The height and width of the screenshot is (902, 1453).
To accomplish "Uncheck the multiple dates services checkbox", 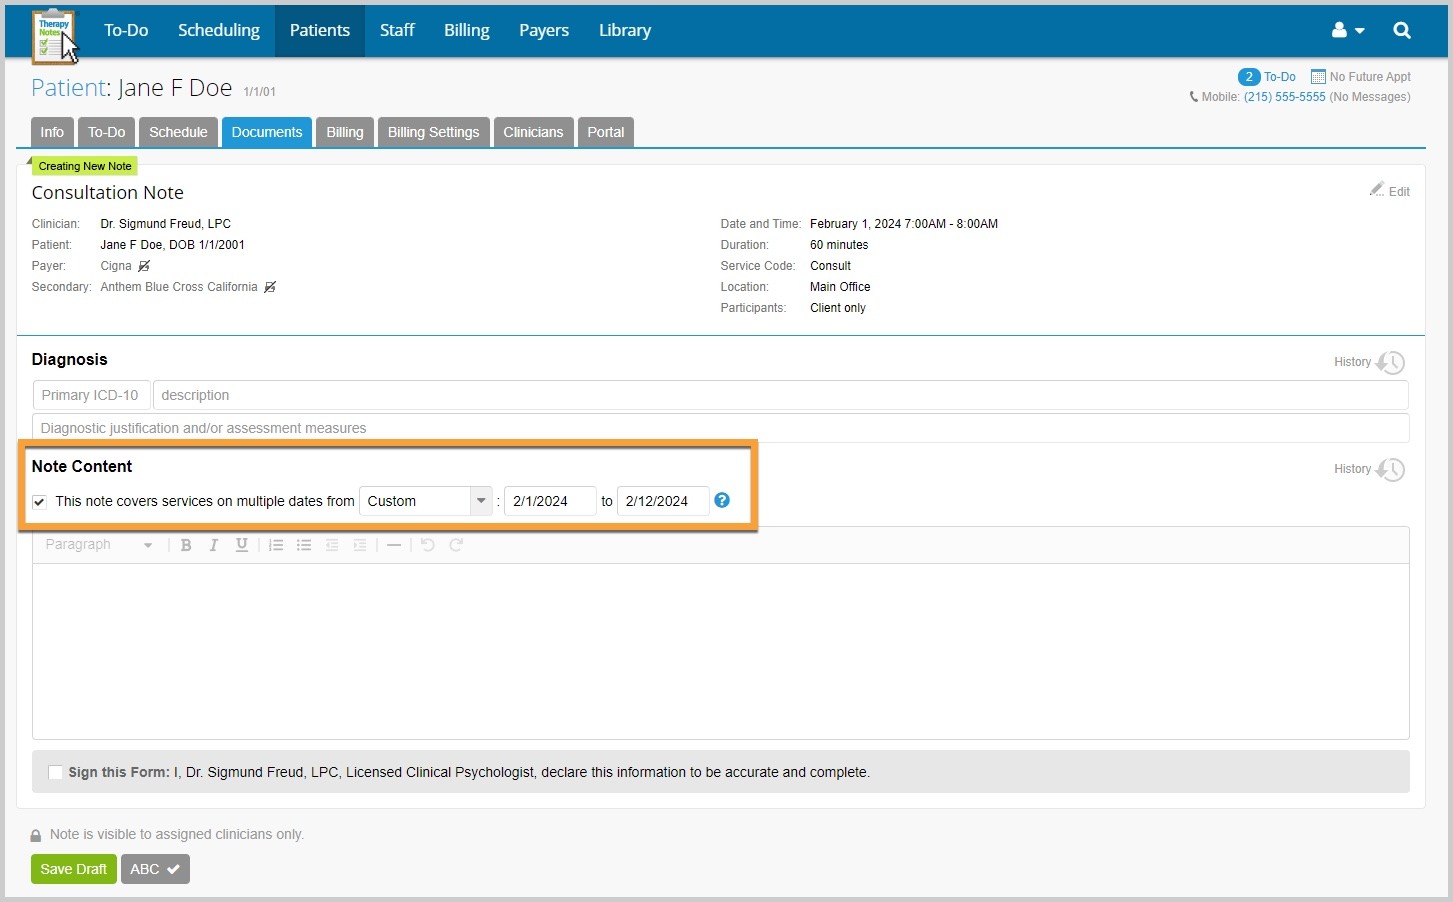I will point(38,501).
